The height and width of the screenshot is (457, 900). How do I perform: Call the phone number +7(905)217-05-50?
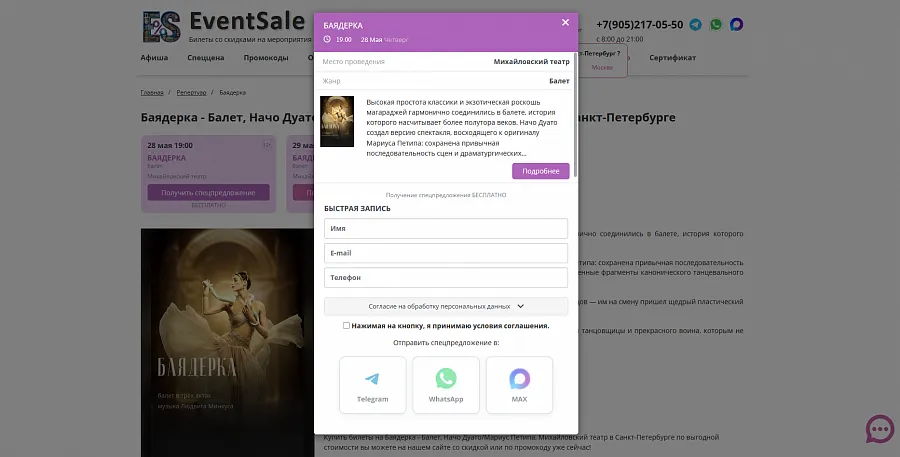pos(639,25)
